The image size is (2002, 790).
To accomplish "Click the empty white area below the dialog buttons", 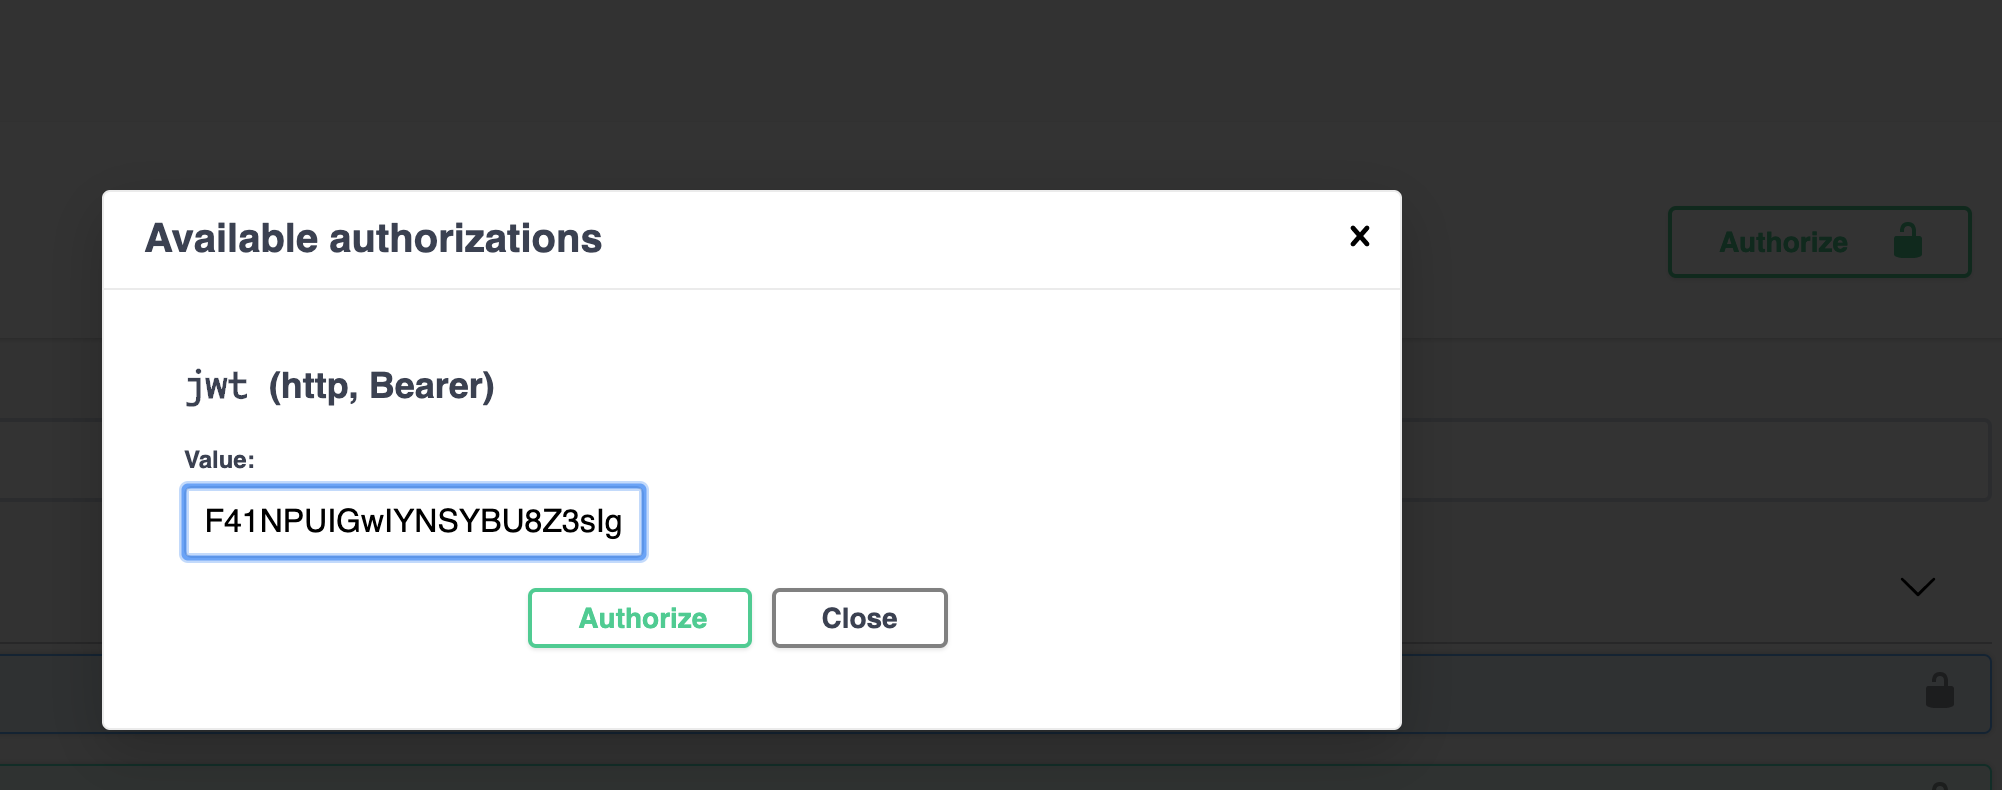I will coord(750,690).
